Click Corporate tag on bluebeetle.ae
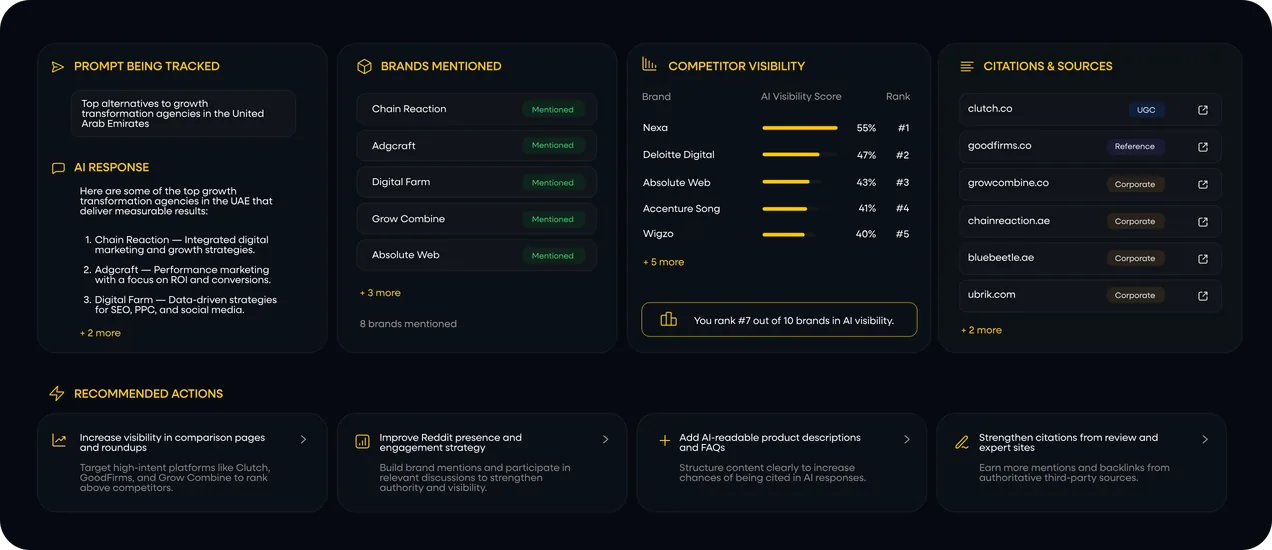 [1135, 258]
